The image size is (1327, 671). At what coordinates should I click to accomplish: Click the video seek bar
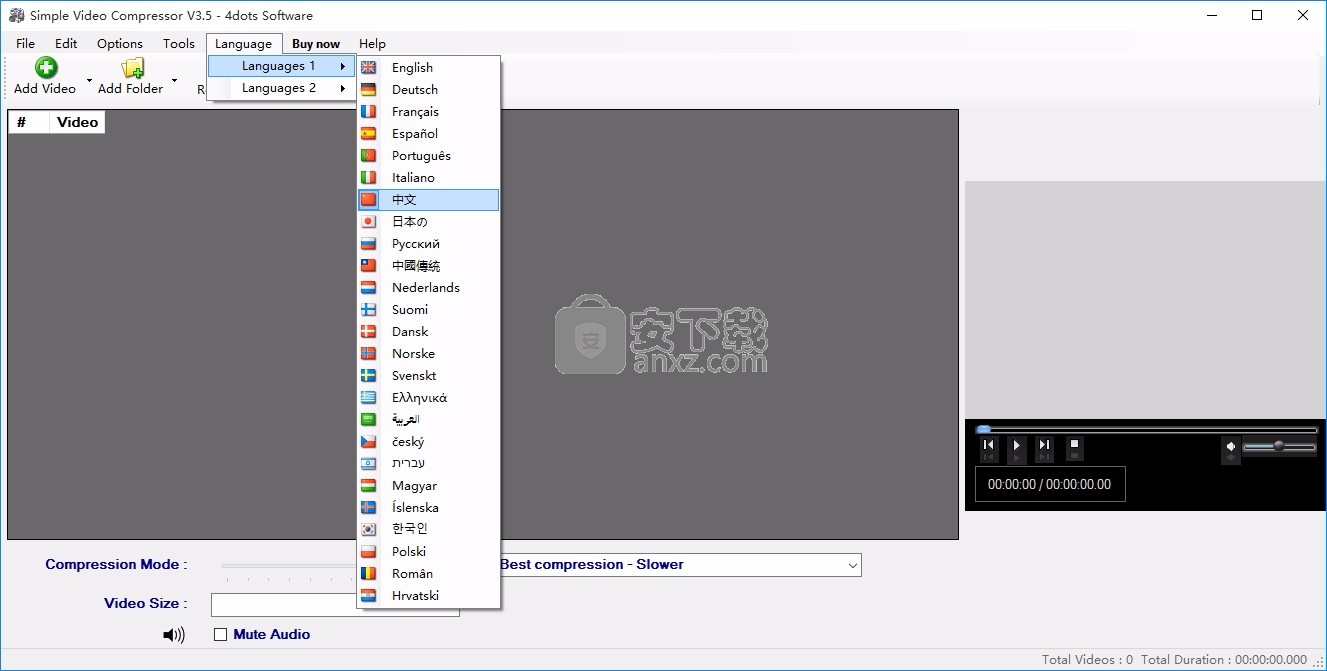tap(1146, 429)
